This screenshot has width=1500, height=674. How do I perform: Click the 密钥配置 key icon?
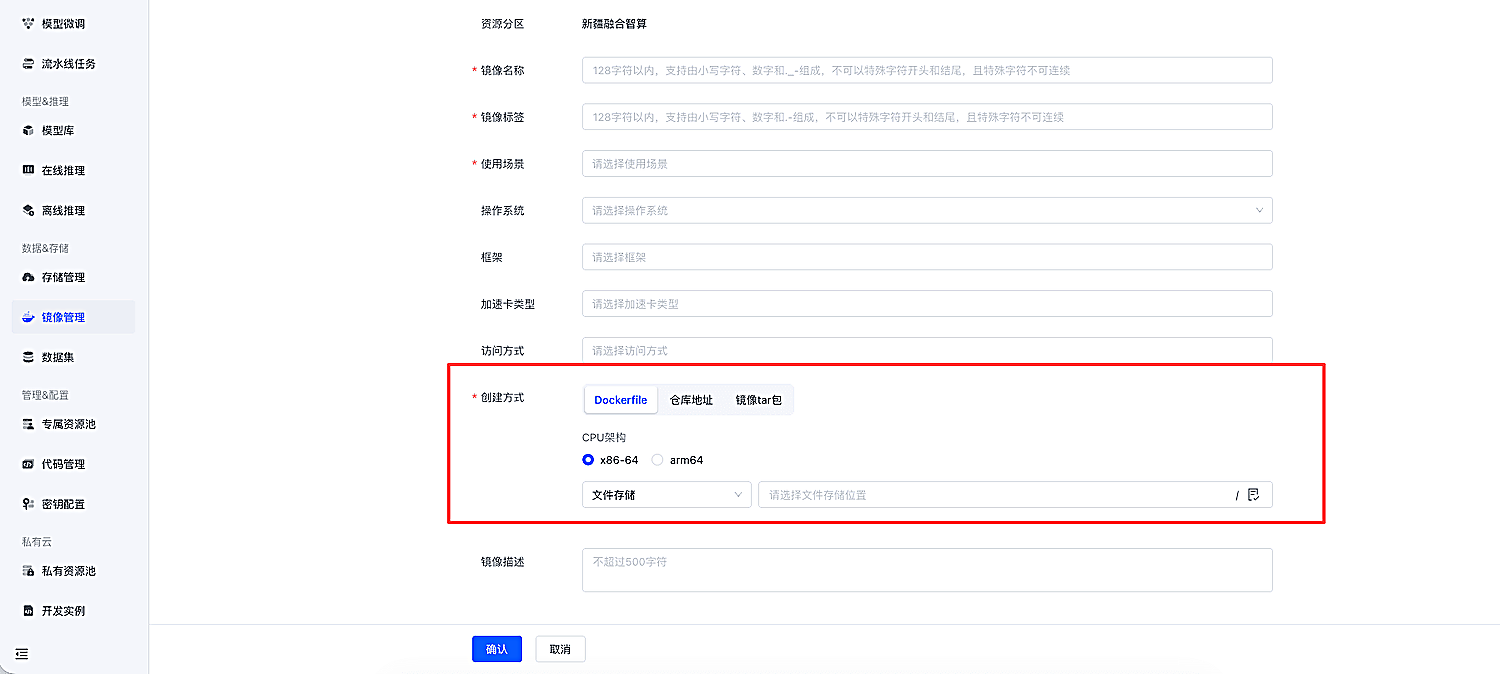(28, 504)
